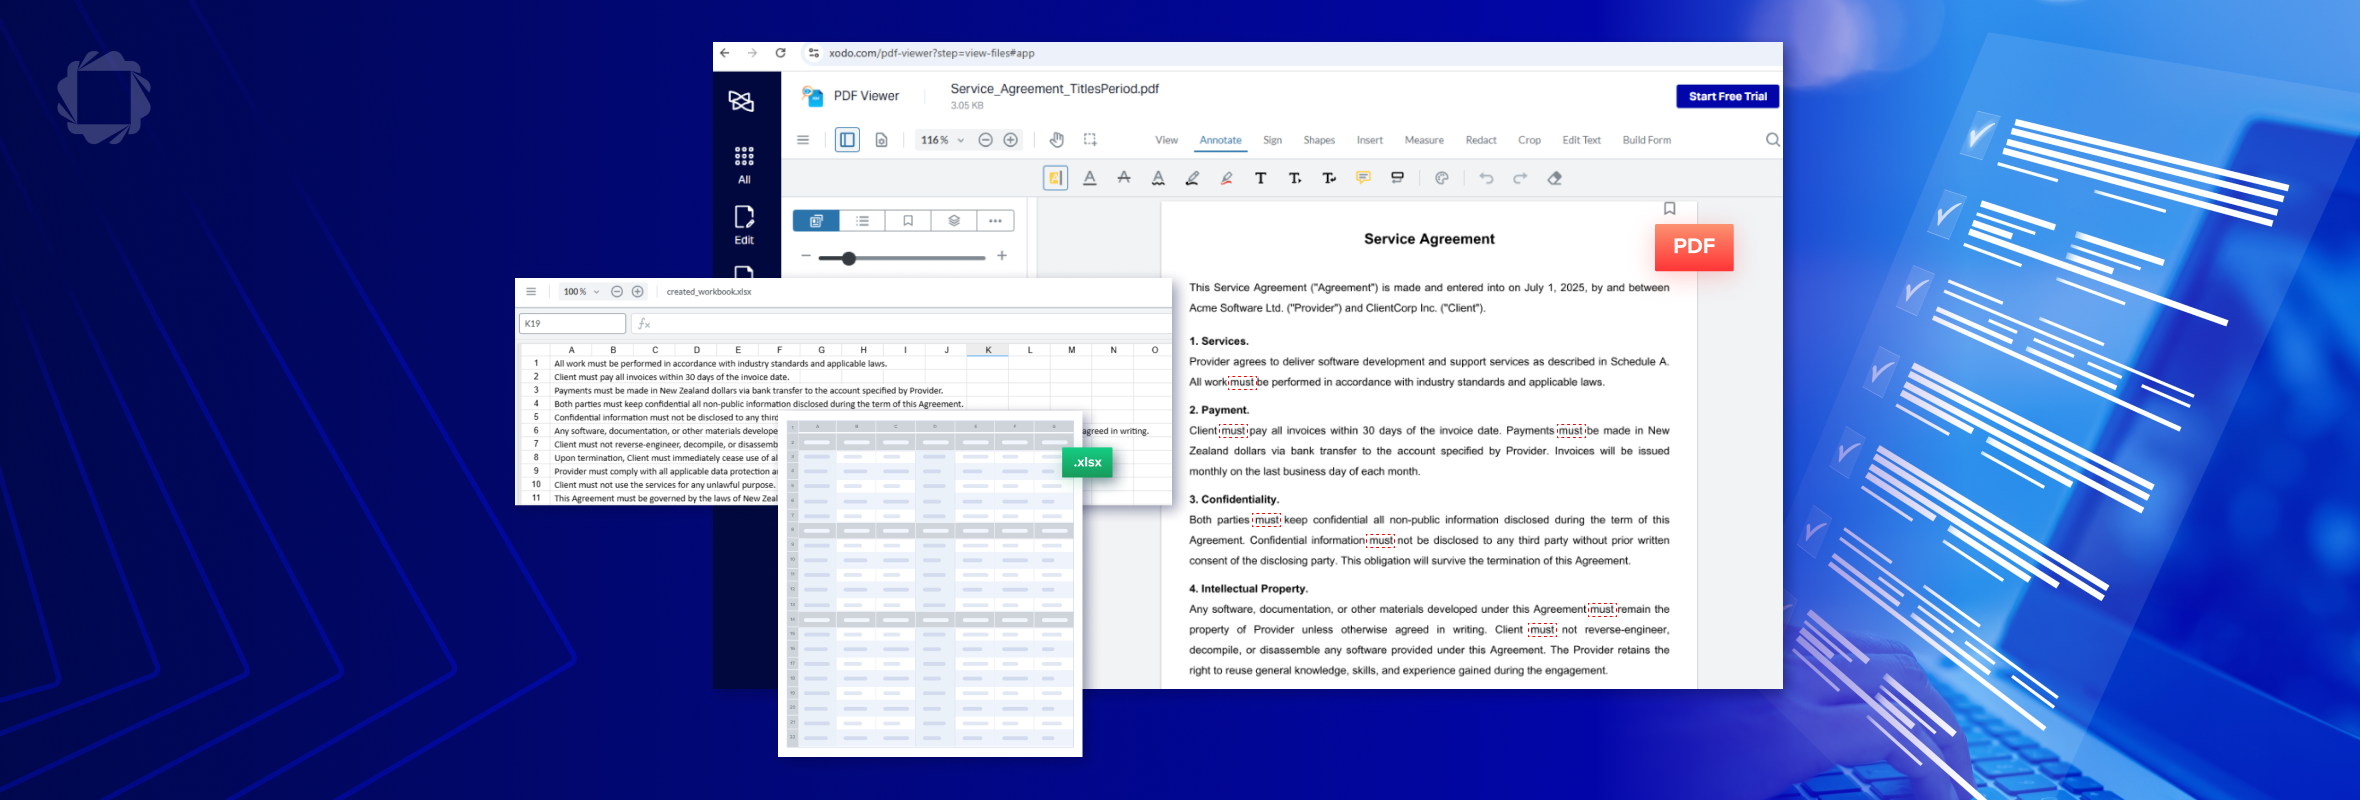Open the PDF viewer hamburger menu

click(x=803, y=140)
